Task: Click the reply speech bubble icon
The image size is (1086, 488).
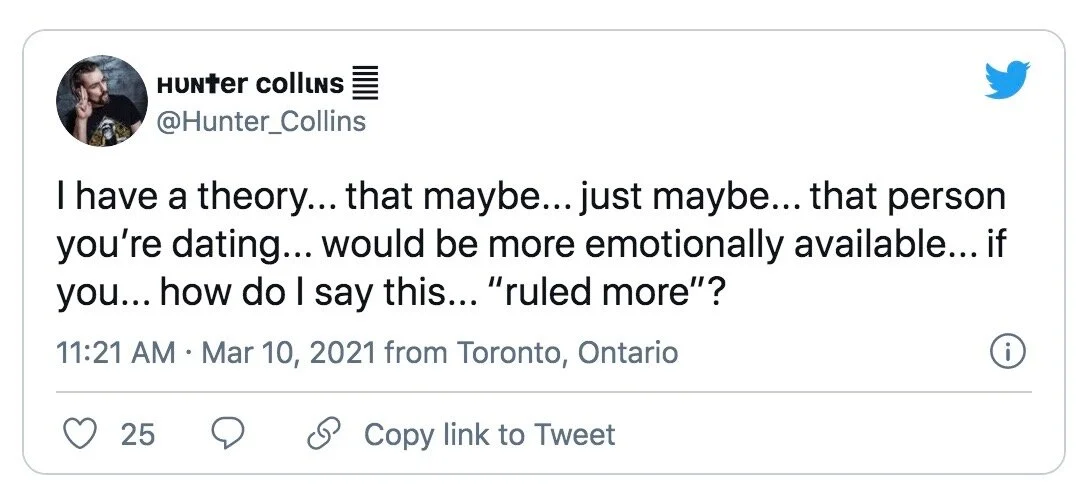Action: point(229,434)
